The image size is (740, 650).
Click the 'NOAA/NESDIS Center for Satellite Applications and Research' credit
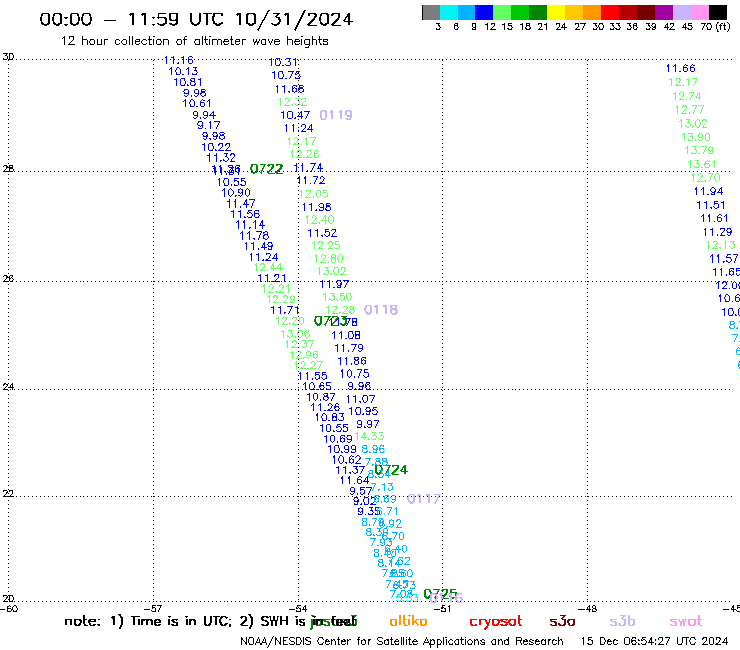[x=402, y=641]
